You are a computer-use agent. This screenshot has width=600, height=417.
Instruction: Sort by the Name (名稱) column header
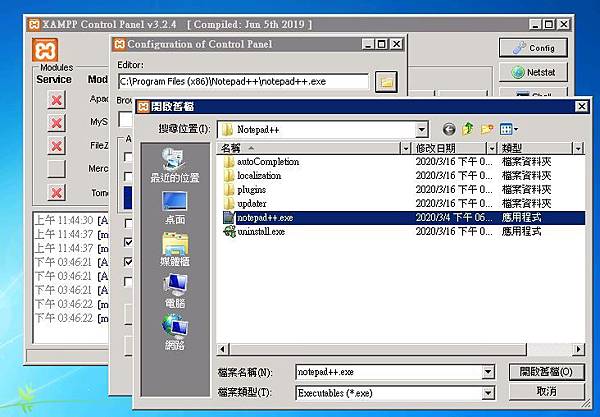pyautogui.click(x=309, y=148)
